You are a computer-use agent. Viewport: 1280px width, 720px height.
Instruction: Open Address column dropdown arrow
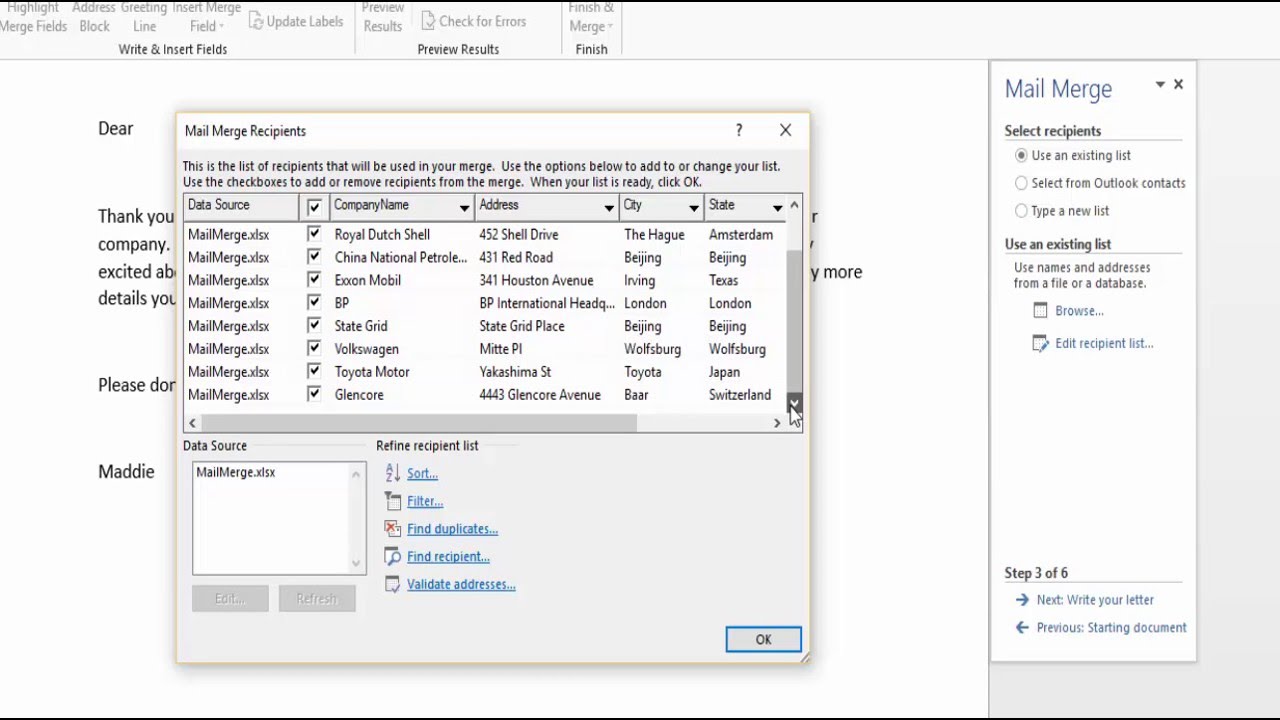(x=608, y=207)
